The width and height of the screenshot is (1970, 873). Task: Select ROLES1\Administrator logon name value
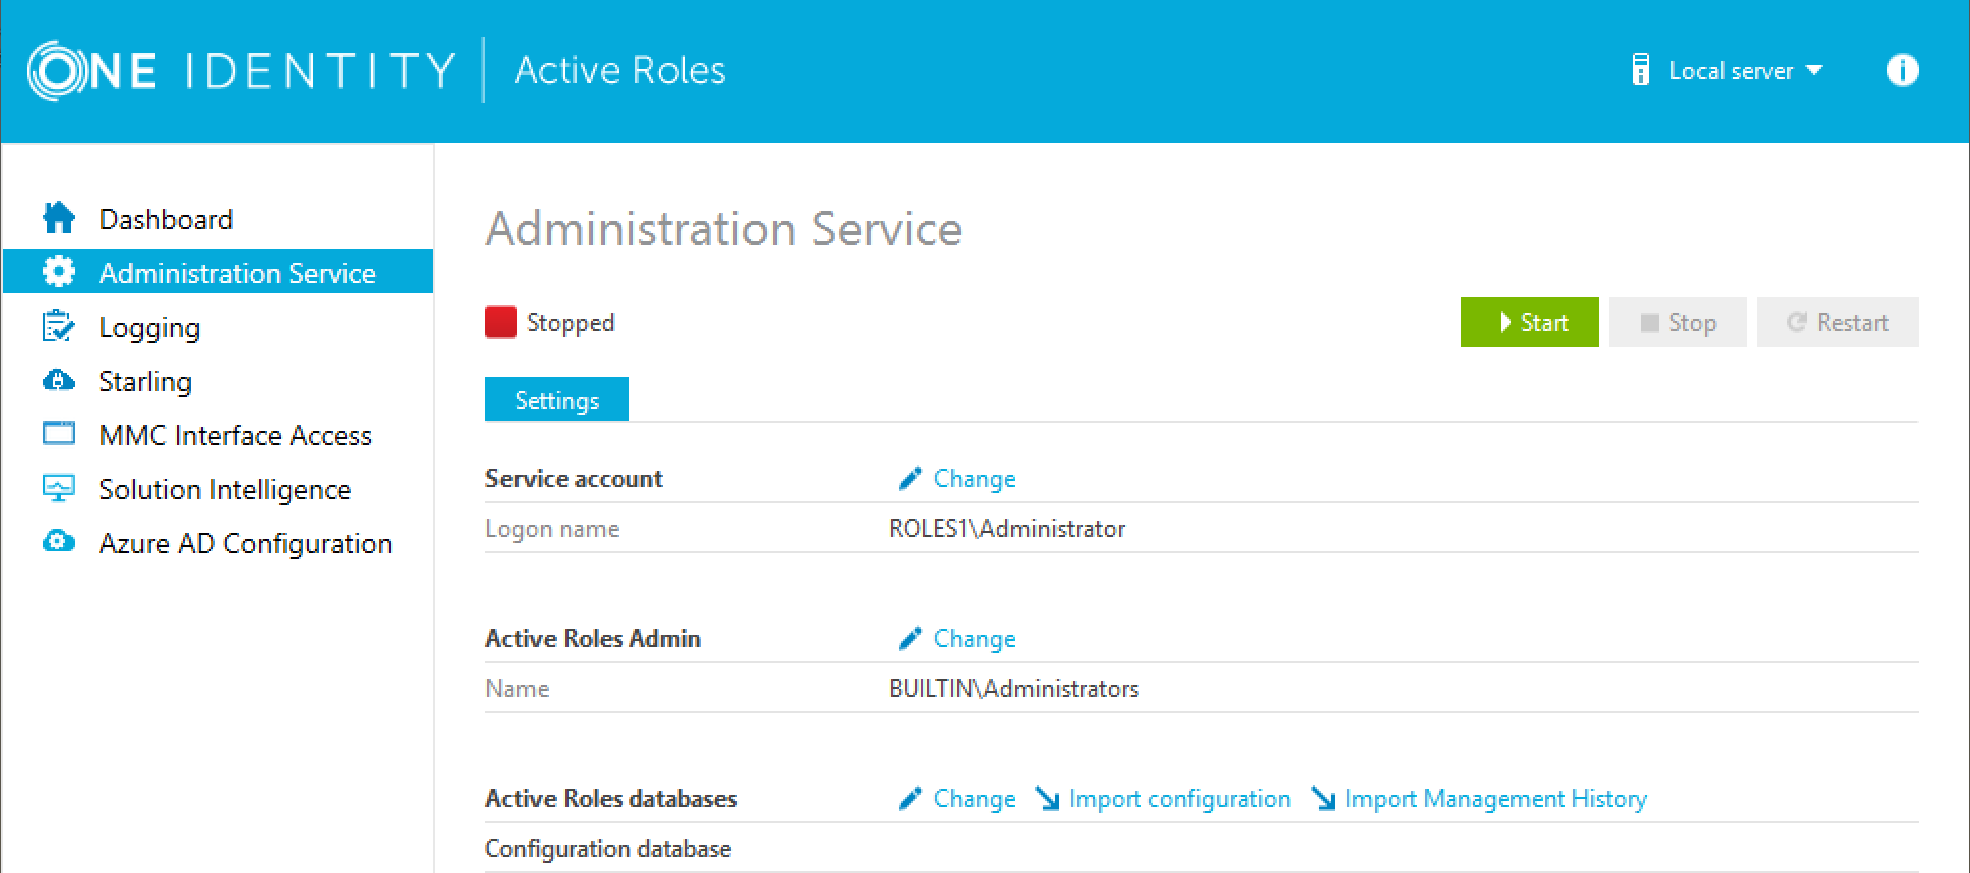tap(1007, 529)
